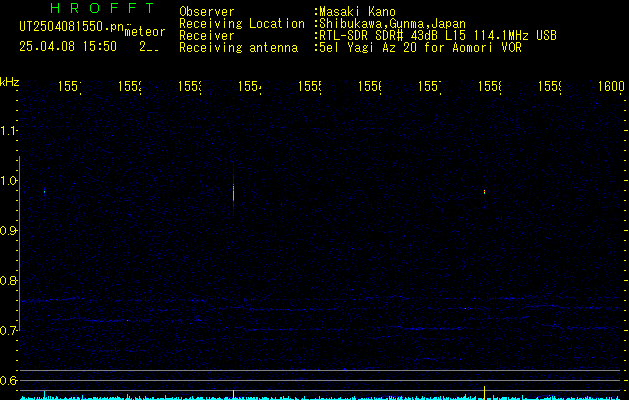Image resolution: width=629 pixels, height=400 pixels.
Task: Click the 1.0 frequency axis label
Action: (8, 180)
